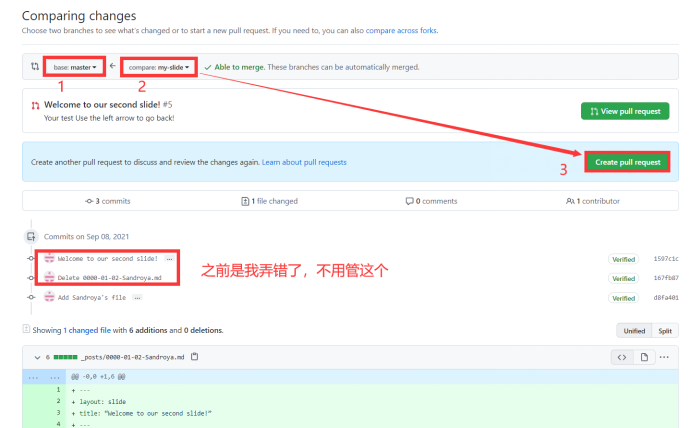Switch to the 1 contributor tab
Screen dimensions: 692x428
pyautogui.click(x=593, y=201)
